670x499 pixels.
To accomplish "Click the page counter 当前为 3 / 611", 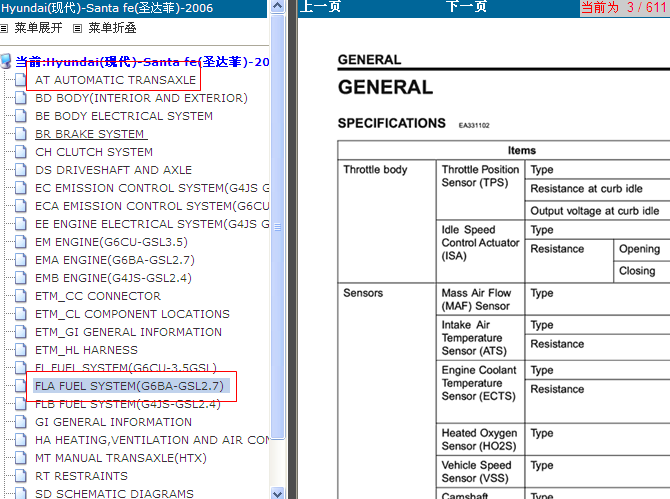I will coord(625,7).
